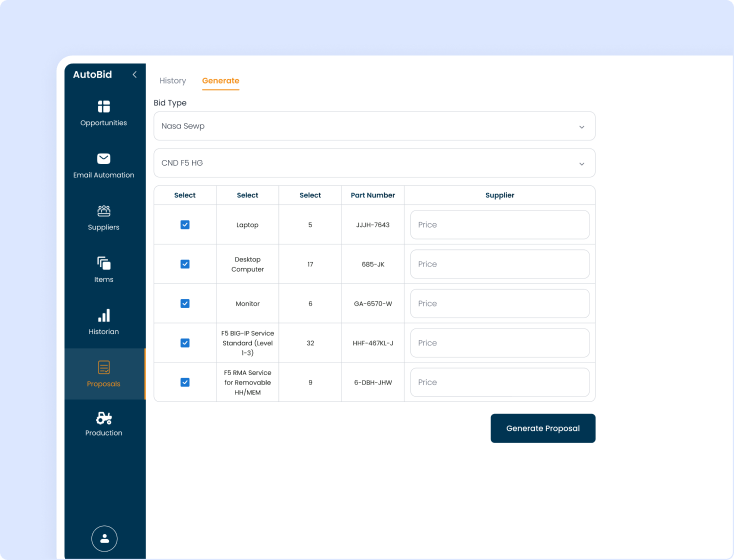Open the Opportunities sidebar icon

click(x=103, y=107)
